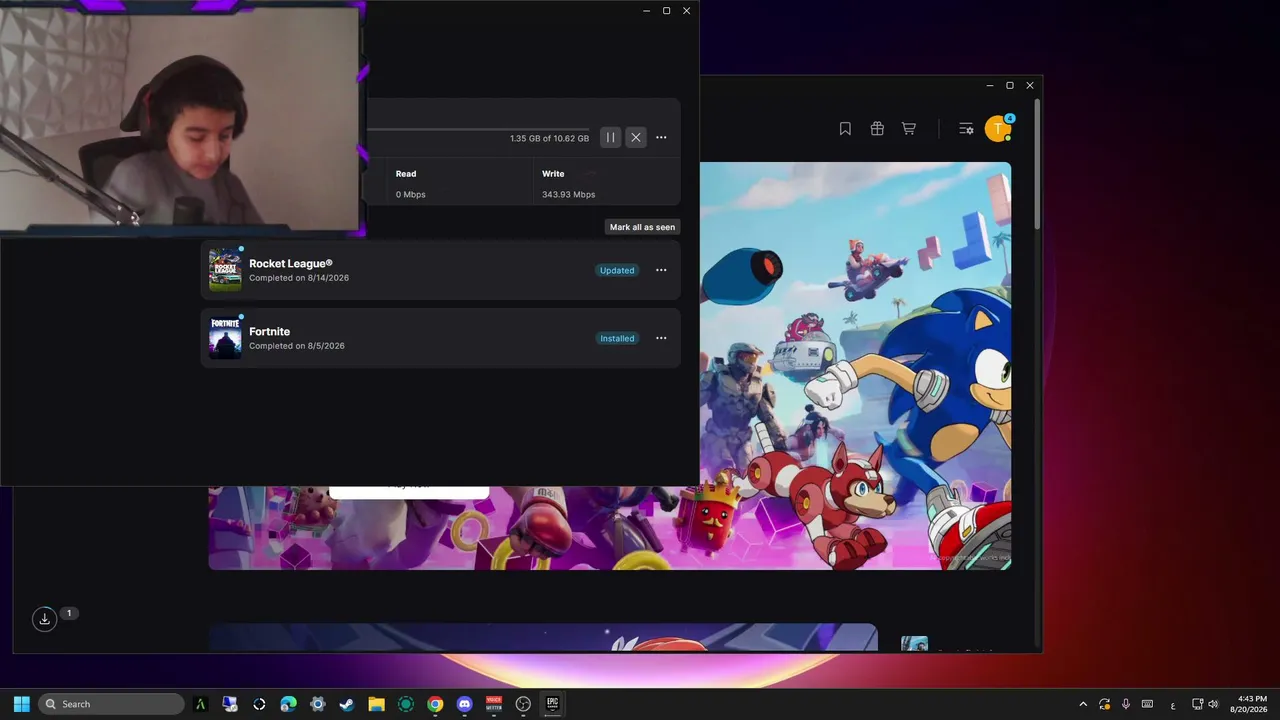Open Epic Games Launcher from the taskbar

(552, 704)
